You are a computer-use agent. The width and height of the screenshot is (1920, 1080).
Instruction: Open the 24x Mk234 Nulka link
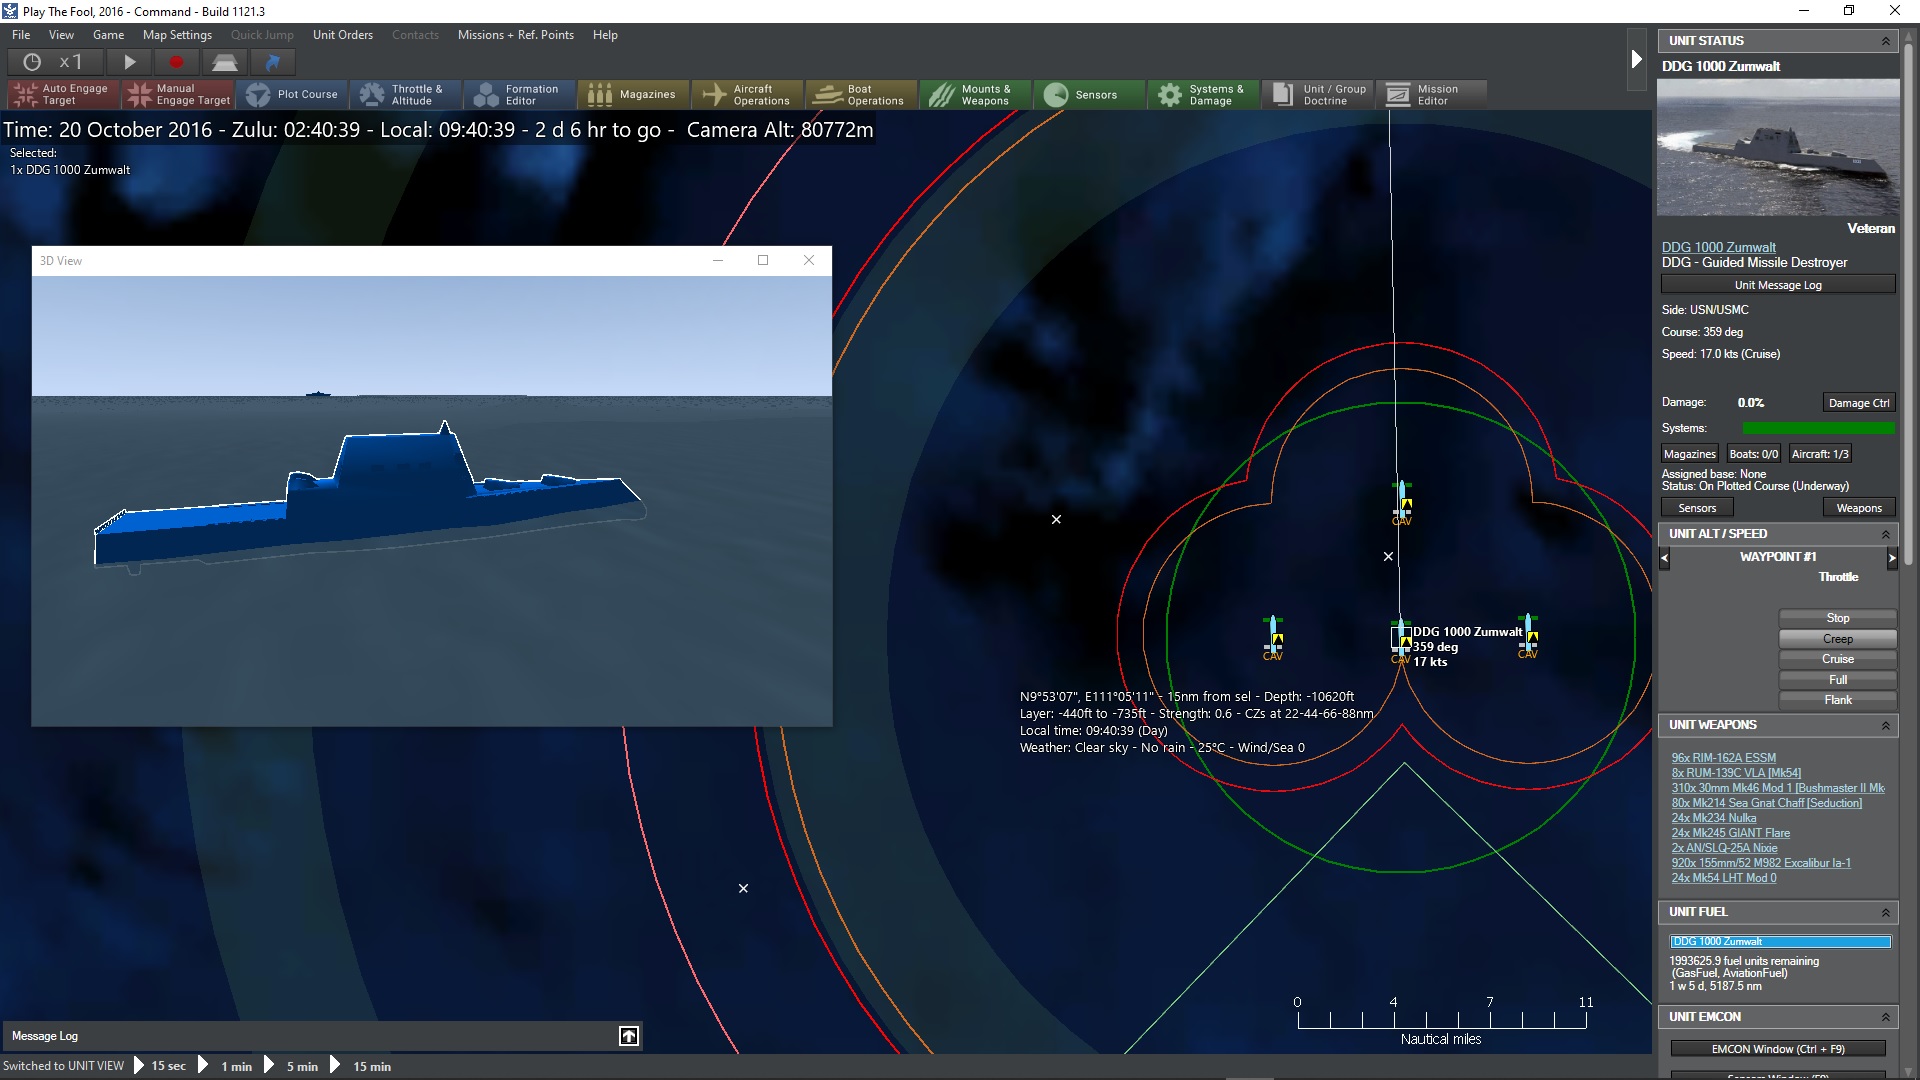(x=1714, y=818)
